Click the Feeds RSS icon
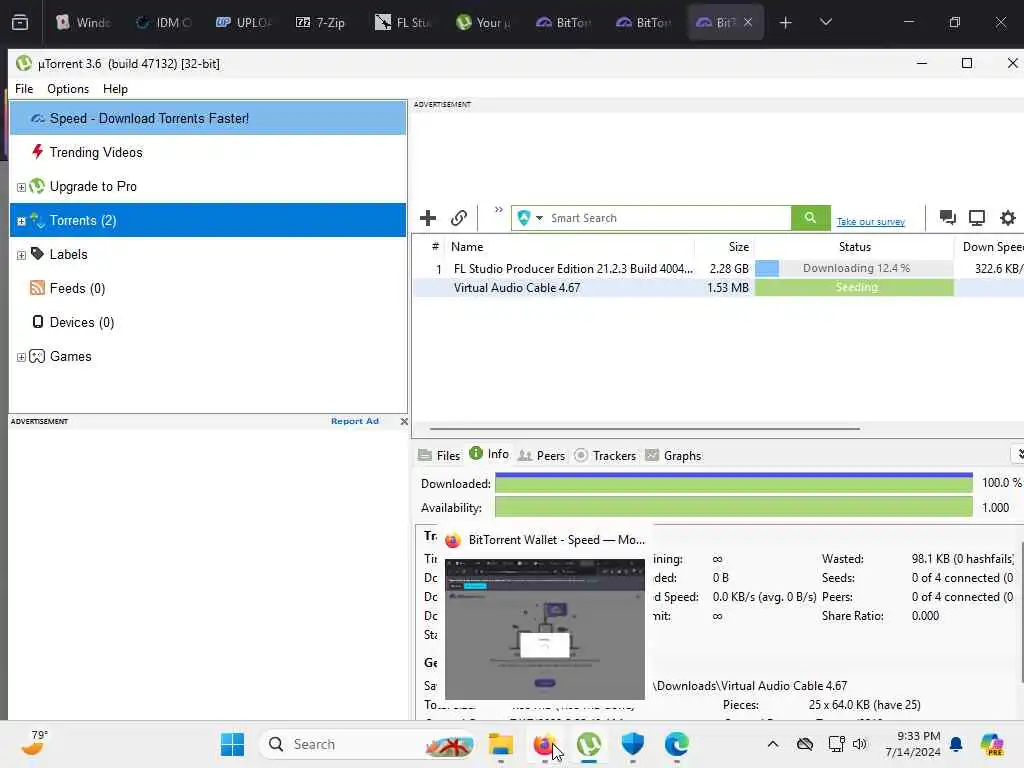Screen dimensions: 1024x768 point(37,287)
